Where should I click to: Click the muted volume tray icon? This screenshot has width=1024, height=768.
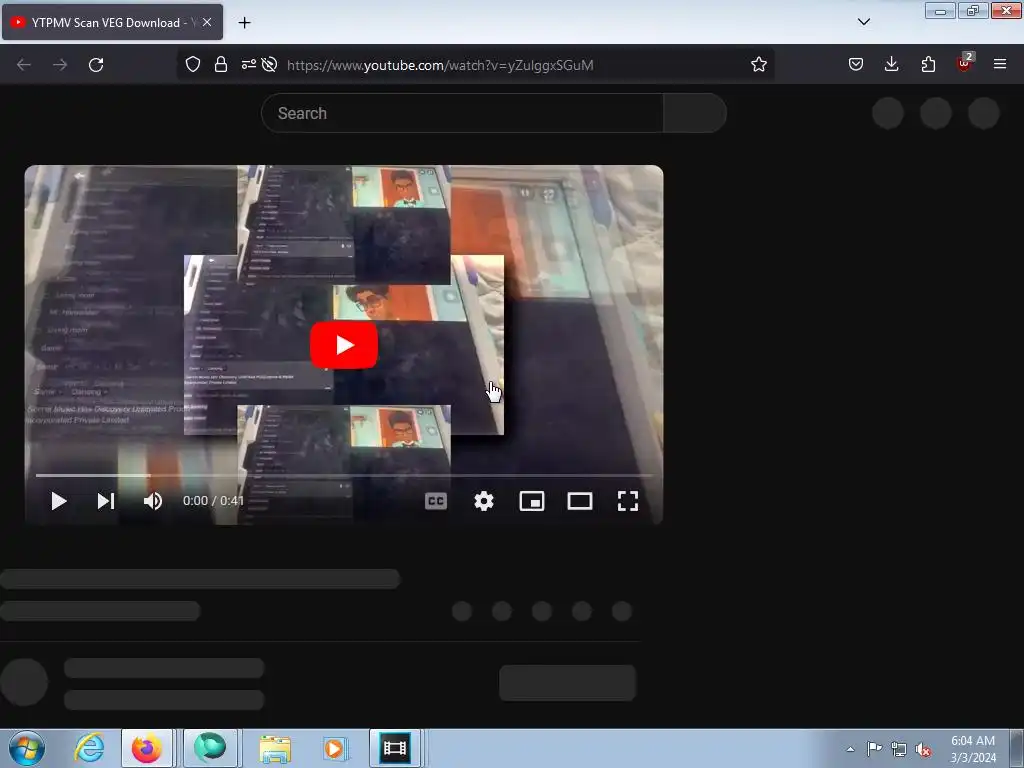pos(923,749)
